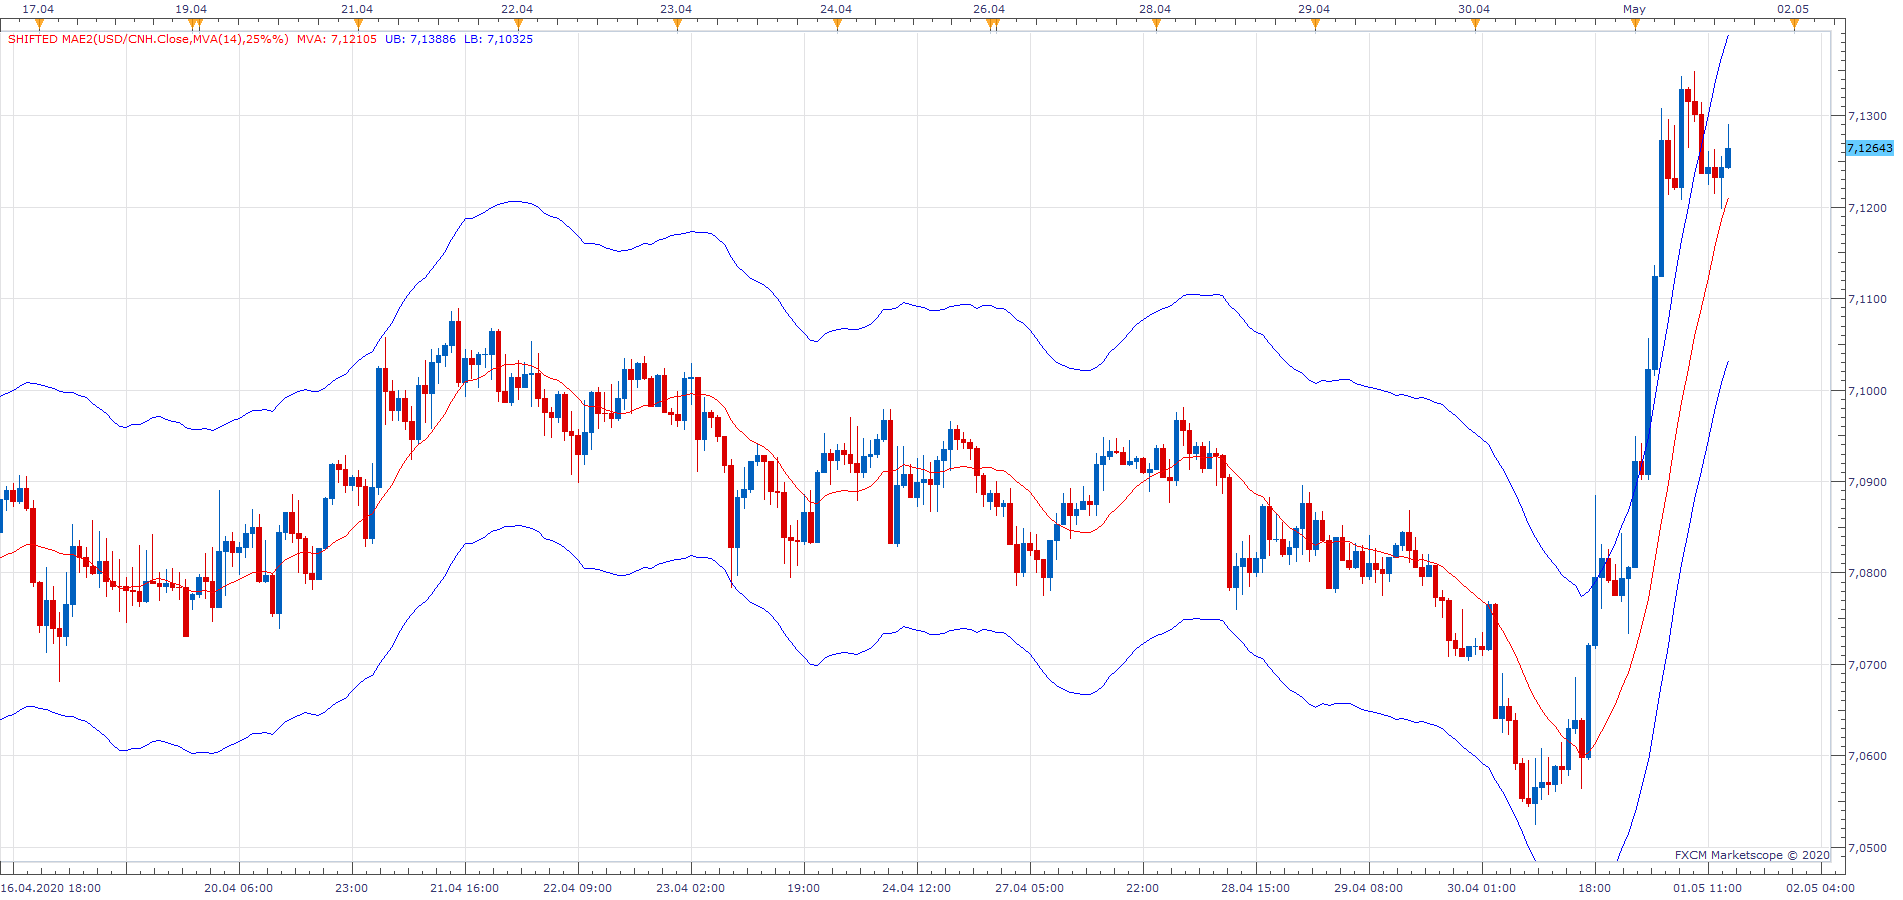Click the 01.05 11:00 time label

point(1707,888)
